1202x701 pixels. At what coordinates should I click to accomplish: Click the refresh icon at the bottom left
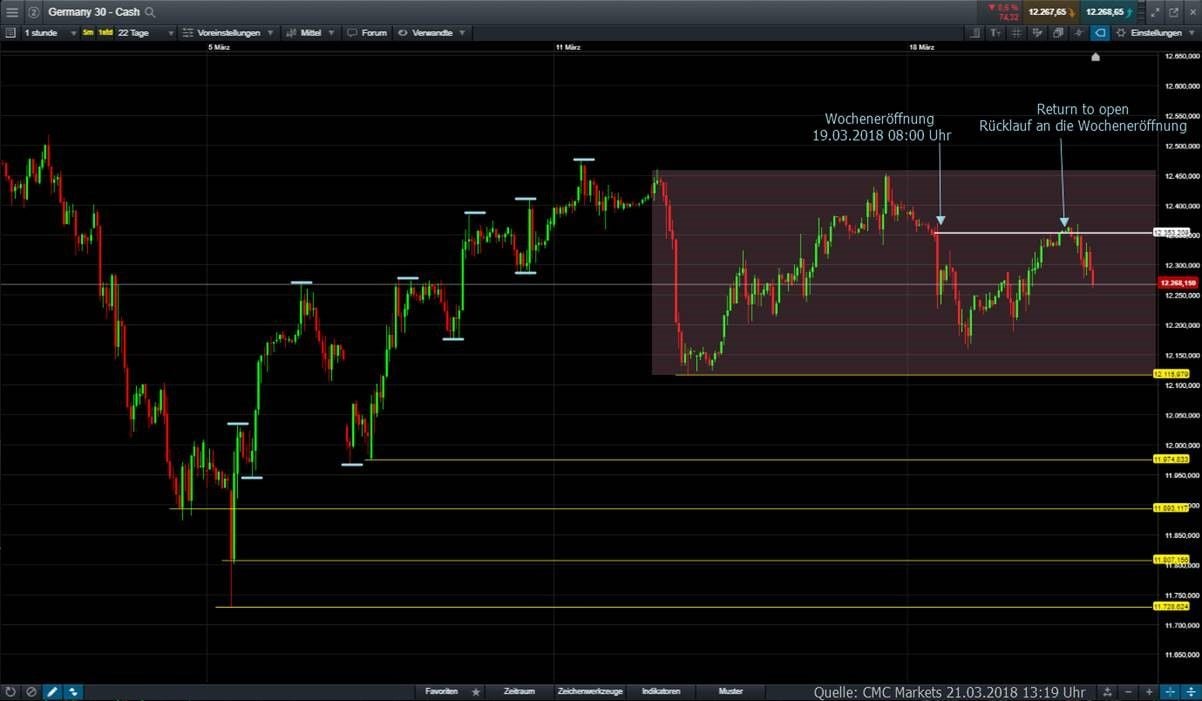click(10, 691)
